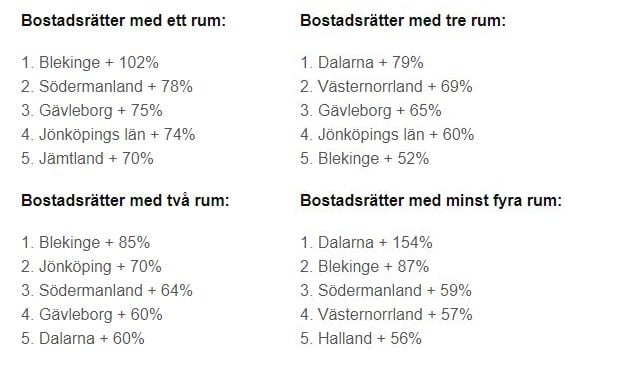Click heading 'Bostadsrätter med två rum:'
This screenshot has height=369, width=635.
(x=125, y=200)
